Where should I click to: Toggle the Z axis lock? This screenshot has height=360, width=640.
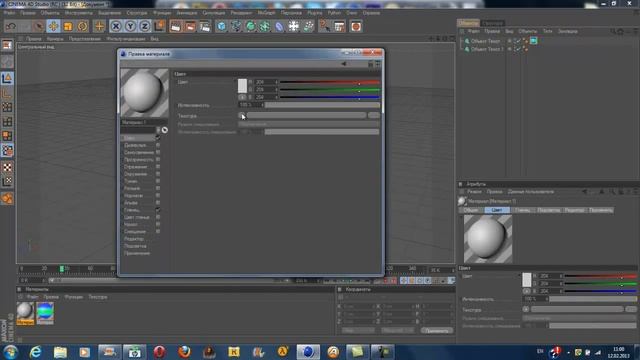pyautogui.click(x=145, y=27)
